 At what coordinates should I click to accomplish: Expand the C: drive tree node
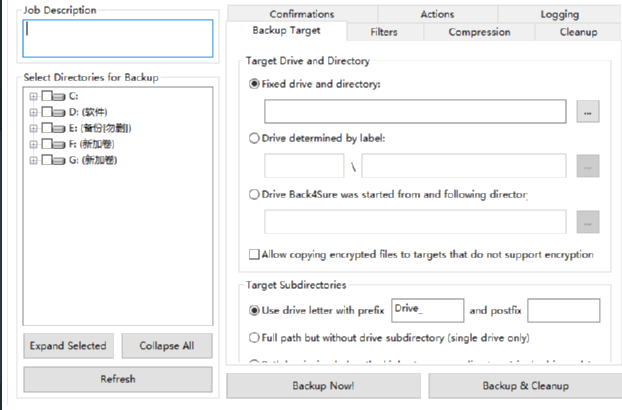tap(33, 96)
